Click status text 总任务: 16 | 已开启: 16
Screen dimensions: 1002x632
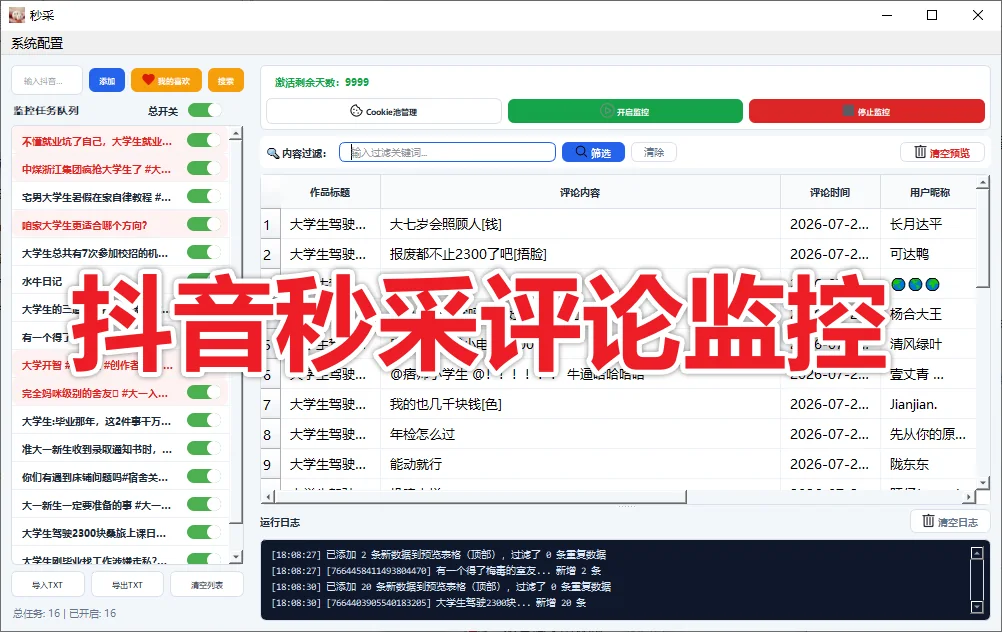[x=65, y=613]
